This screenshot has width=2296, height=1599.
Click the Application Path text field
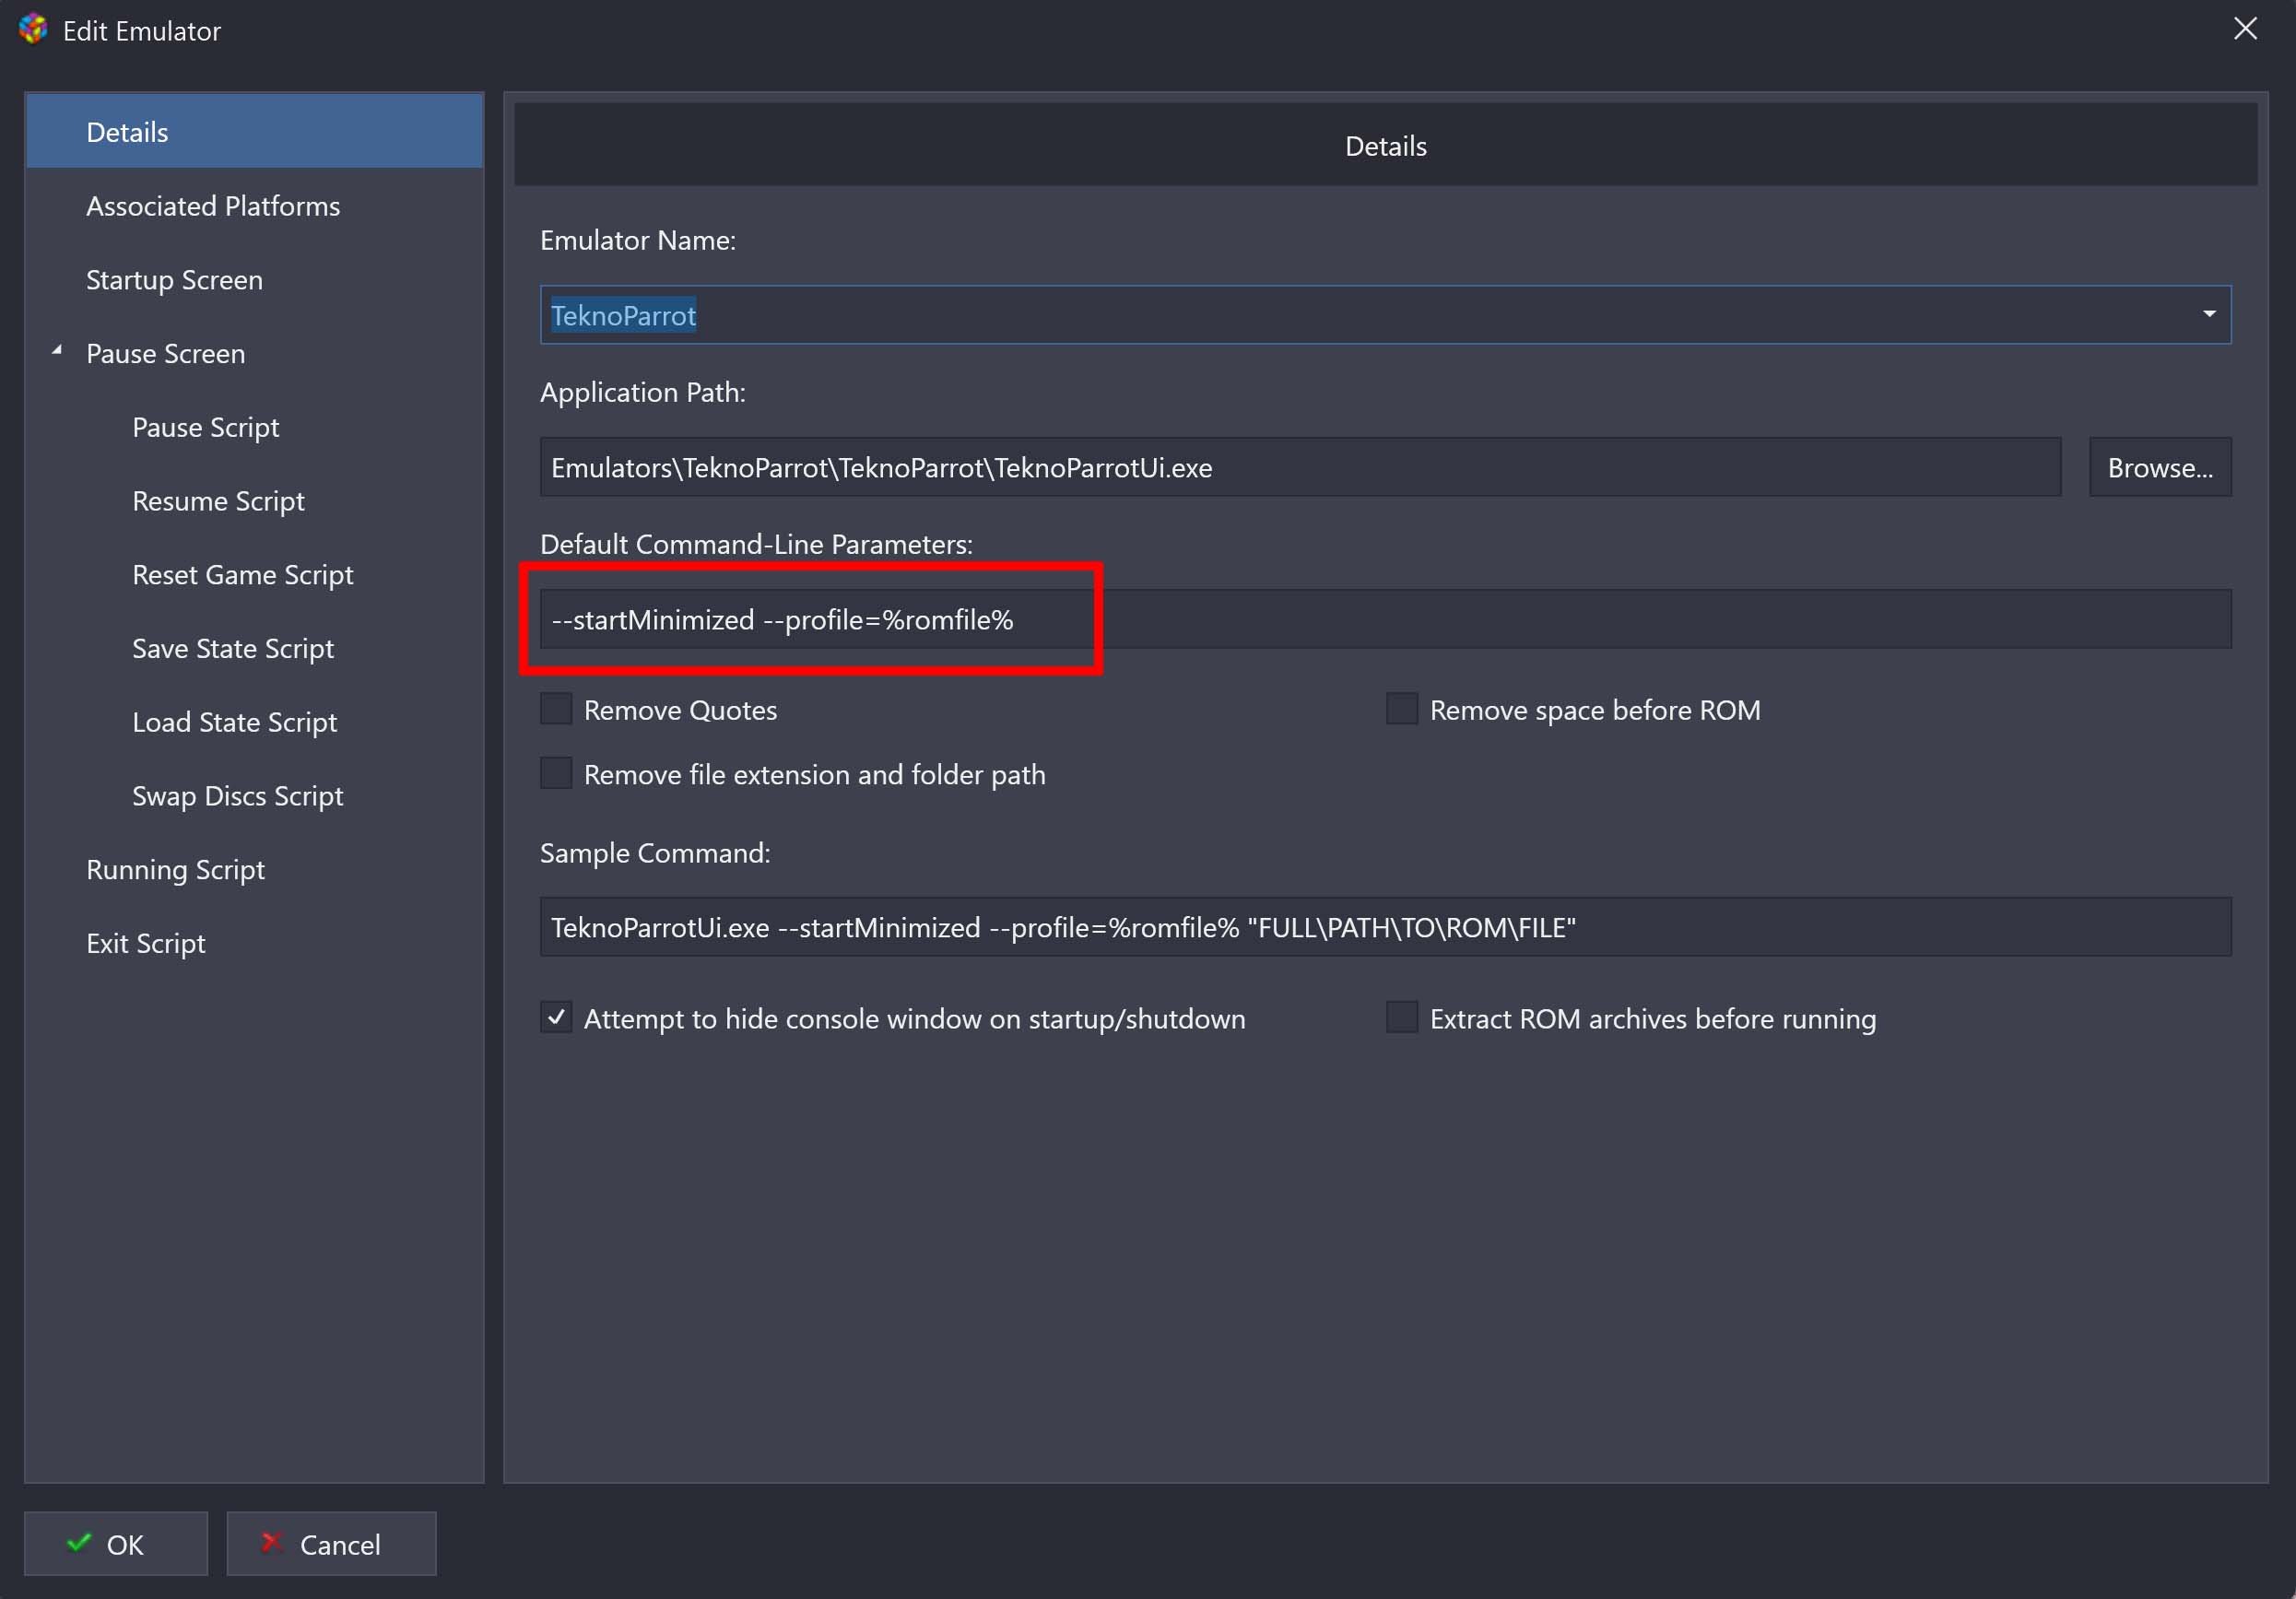click(1300, 467)
